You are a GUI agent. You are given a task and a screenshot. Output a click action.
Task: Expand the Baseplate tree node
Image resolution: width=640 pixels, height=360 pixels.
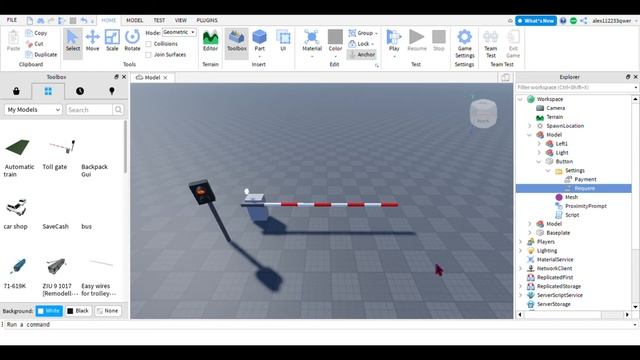(530, 233)
